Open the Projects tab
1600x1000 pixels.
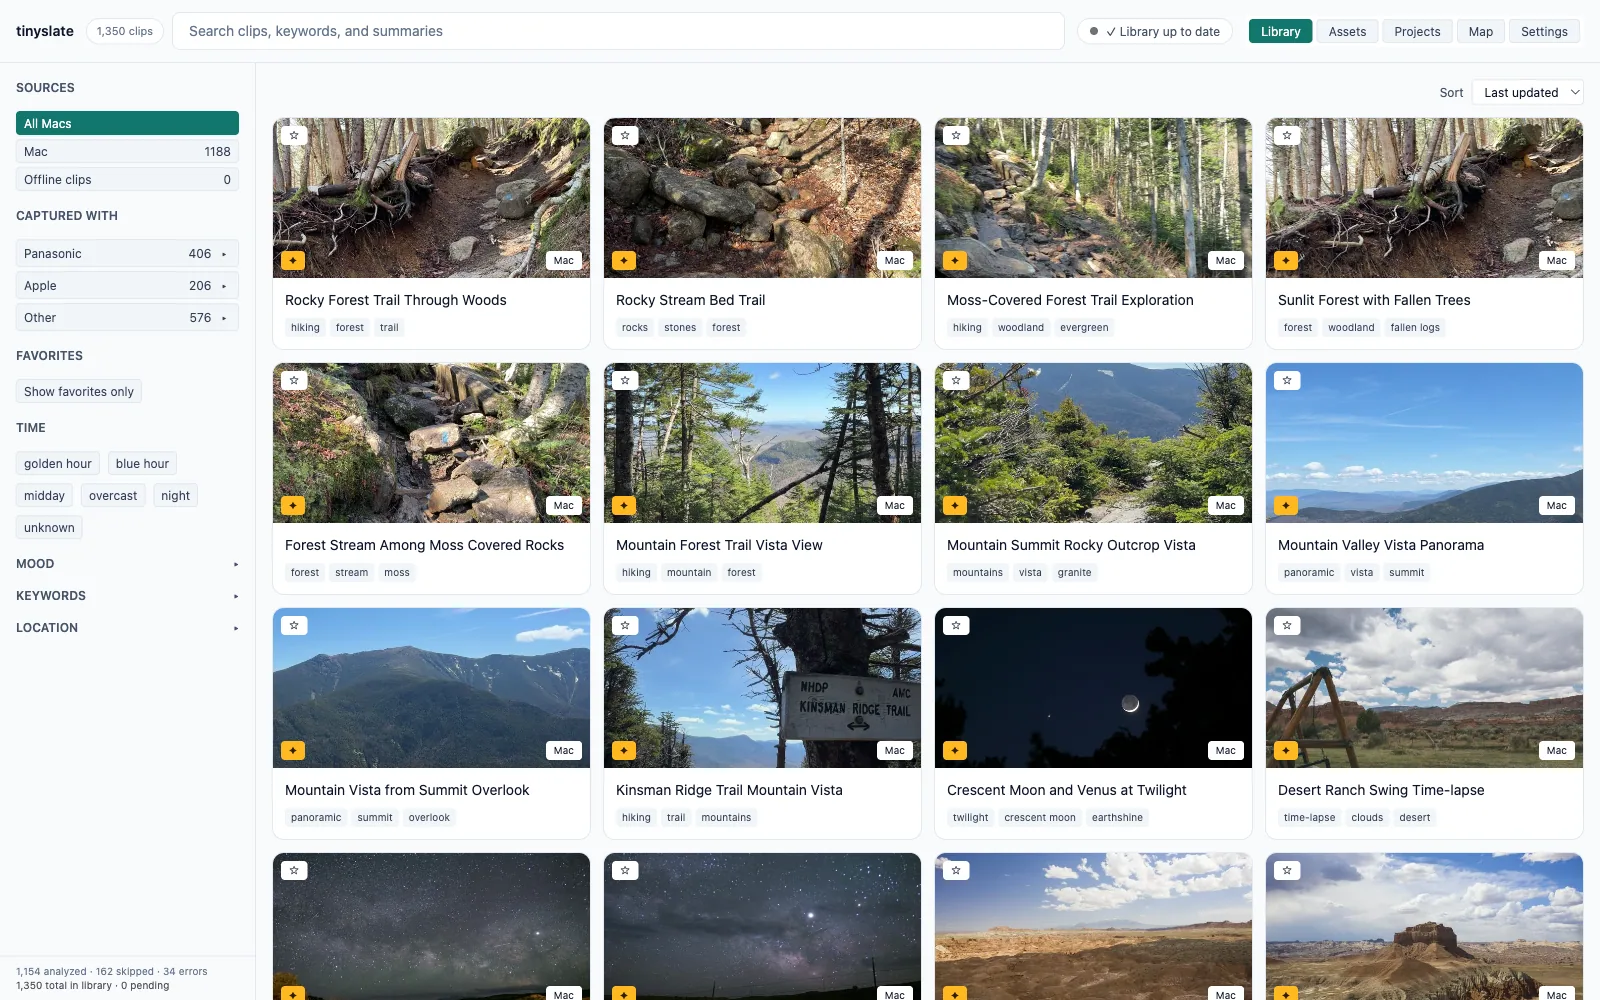coord(1417,32)
